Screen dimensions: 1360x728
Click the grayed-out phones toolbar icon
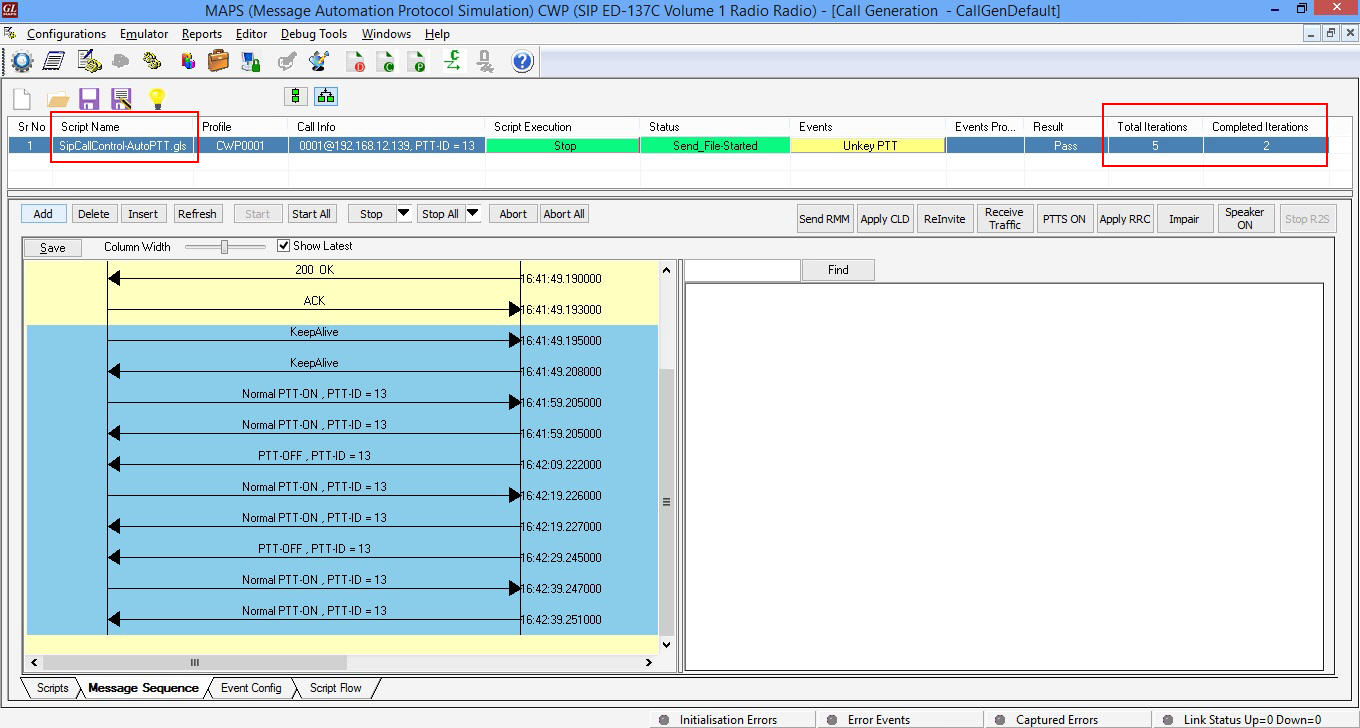121,61
